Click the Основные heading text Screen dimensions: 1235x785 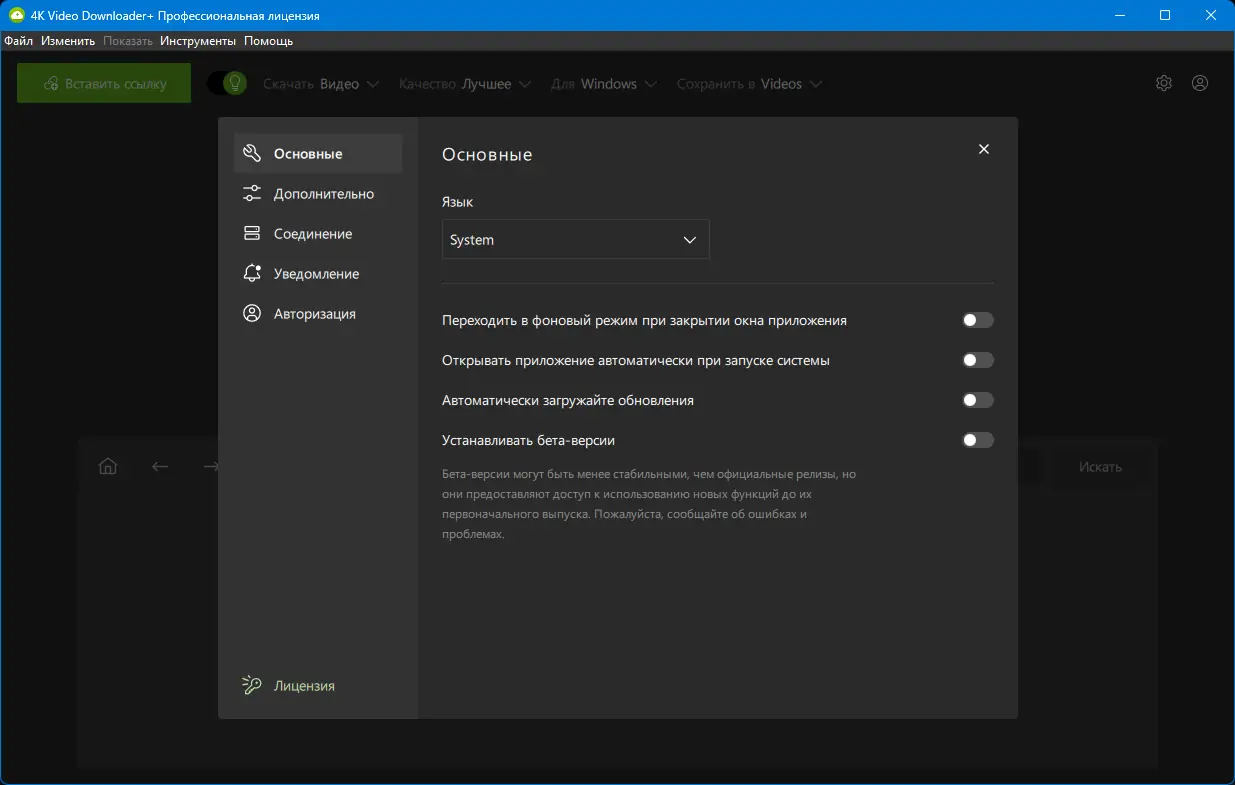point(487,155)
